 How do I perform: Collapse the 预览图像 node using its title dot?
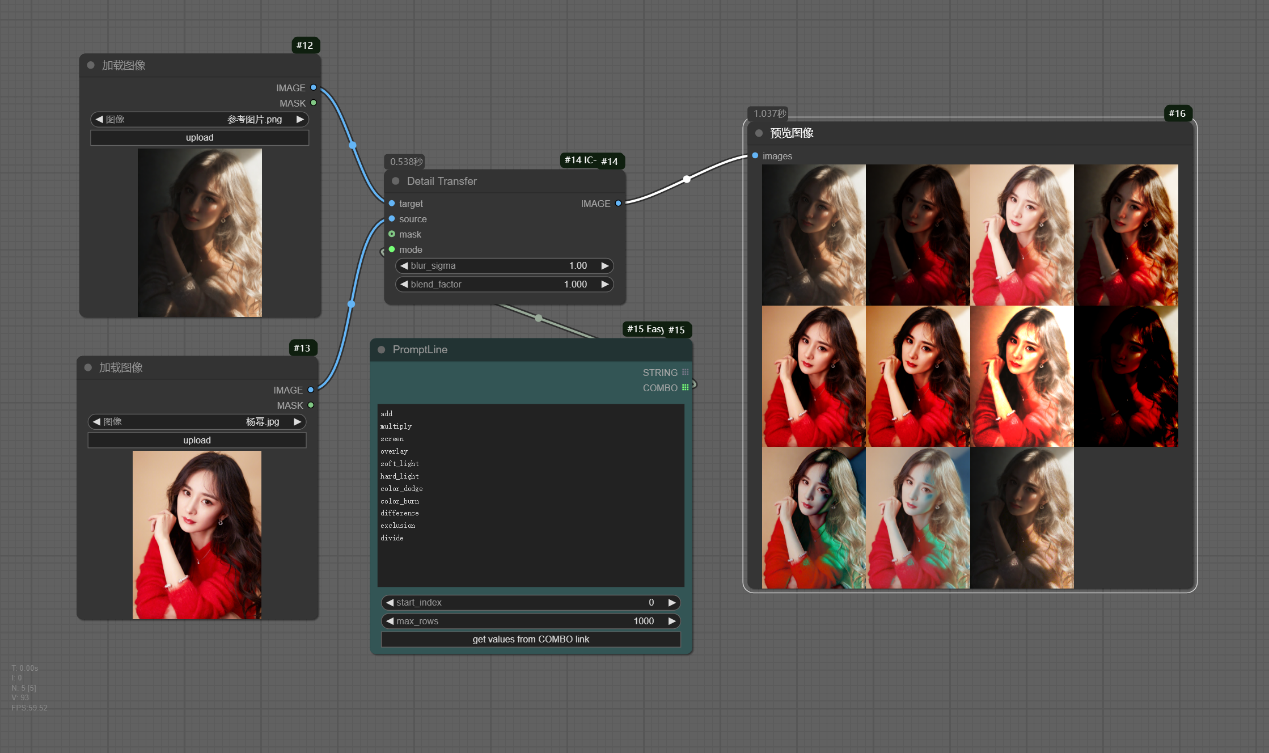(759, 133)
